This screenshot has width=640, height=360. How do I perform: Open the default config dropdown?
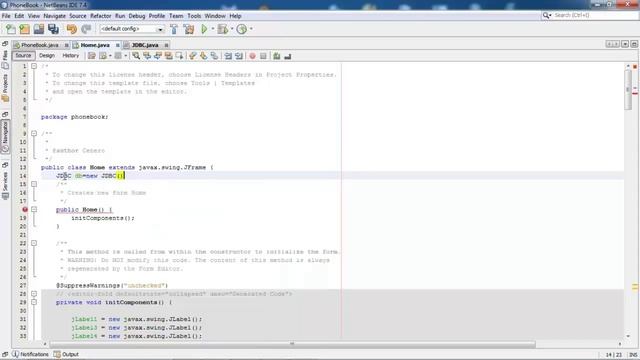(132, 29)
